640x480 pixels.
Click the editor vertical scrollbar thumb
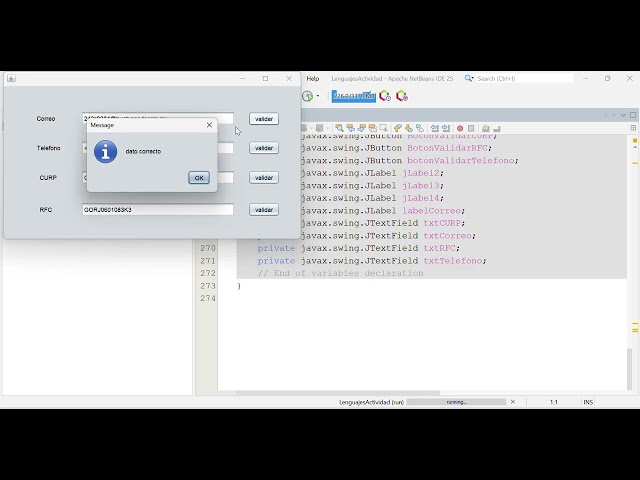coord(631,367)
